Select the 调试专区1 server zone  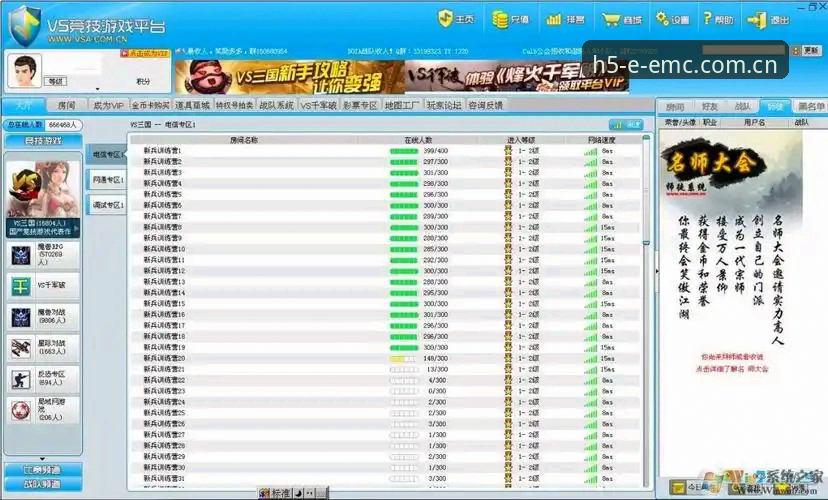[x=107, y=205]
